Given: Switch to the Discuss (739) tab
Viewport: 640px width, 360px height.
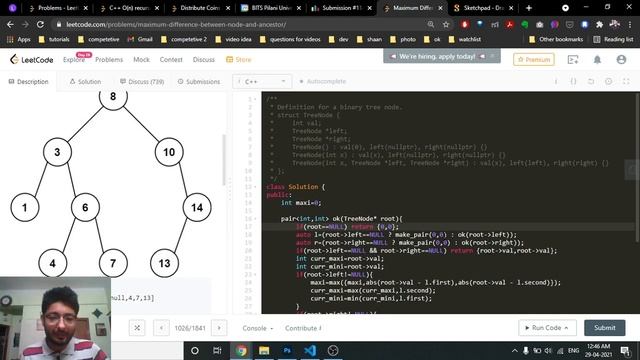Looking at the screenshot, I should click(142, 82).
